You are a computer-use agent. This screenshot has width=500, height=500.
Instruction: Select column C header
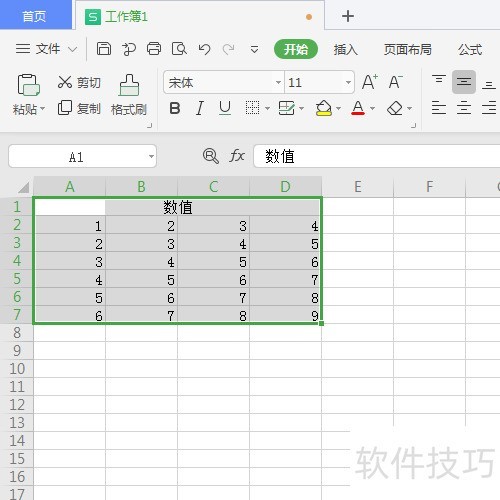[213, 187]
